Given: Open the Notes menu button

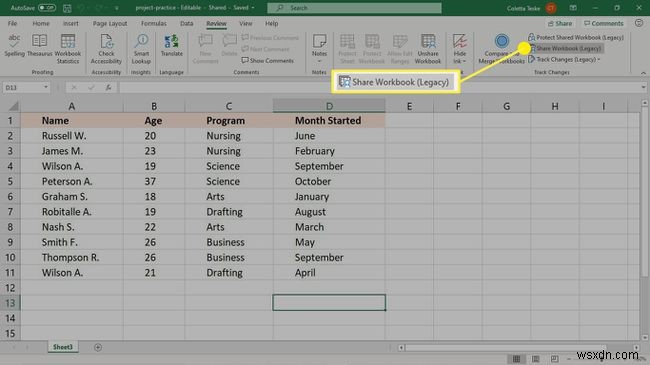Looking at the screenshot, I should coord(319,49).
